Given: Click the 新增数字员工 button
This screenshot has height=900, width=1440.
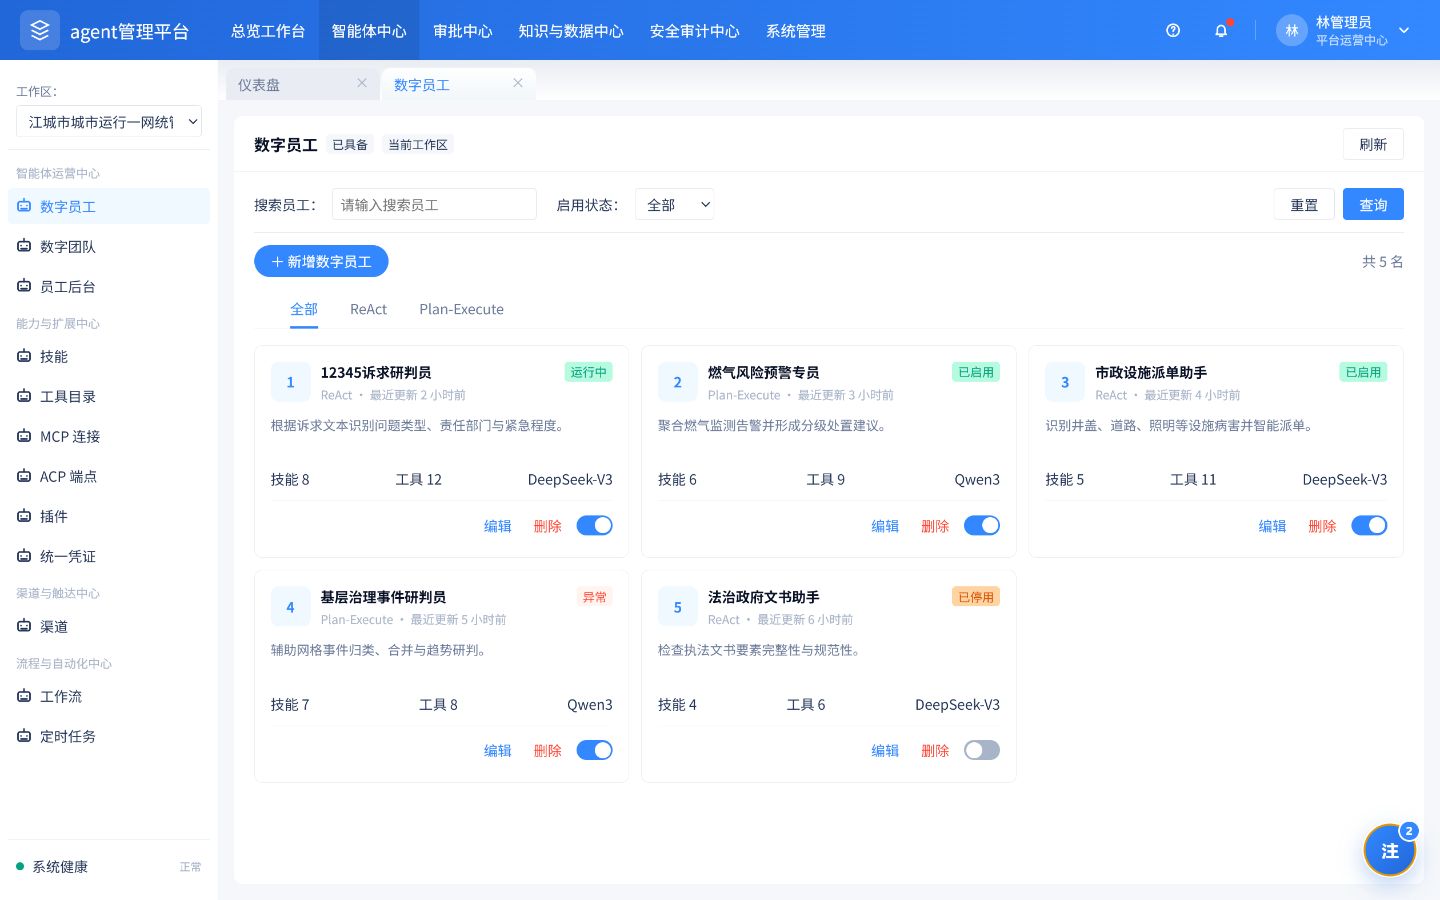Looking at the screenshot, I should [321, 261].
